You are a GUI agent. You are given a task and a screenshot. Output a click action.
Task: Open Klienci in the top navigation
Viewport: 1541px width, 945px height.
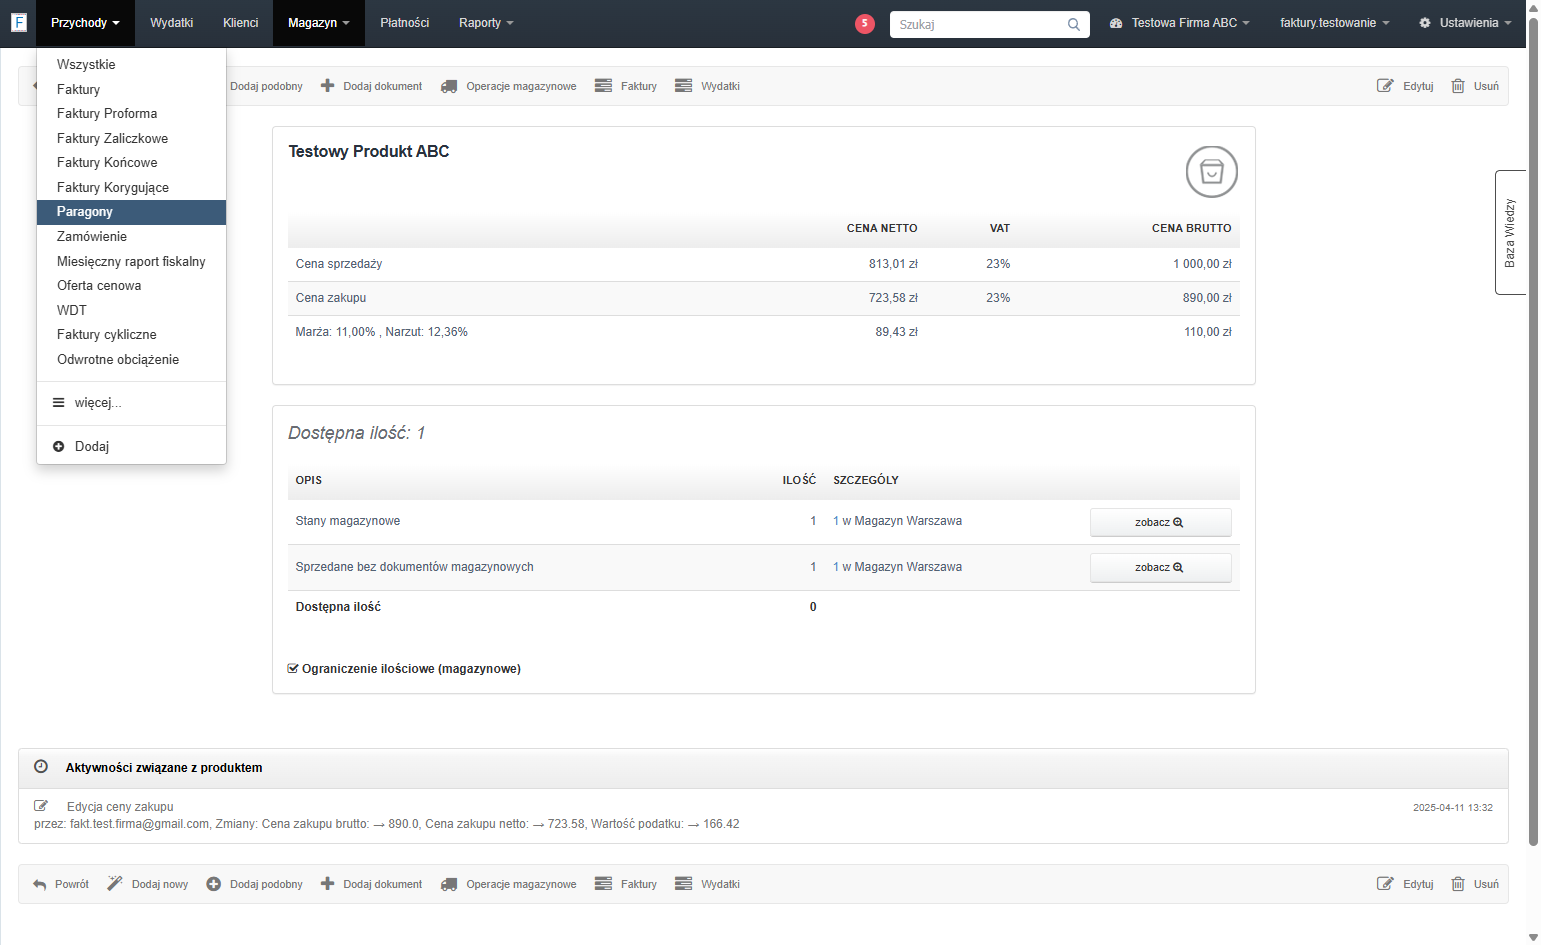coord(241,23)
